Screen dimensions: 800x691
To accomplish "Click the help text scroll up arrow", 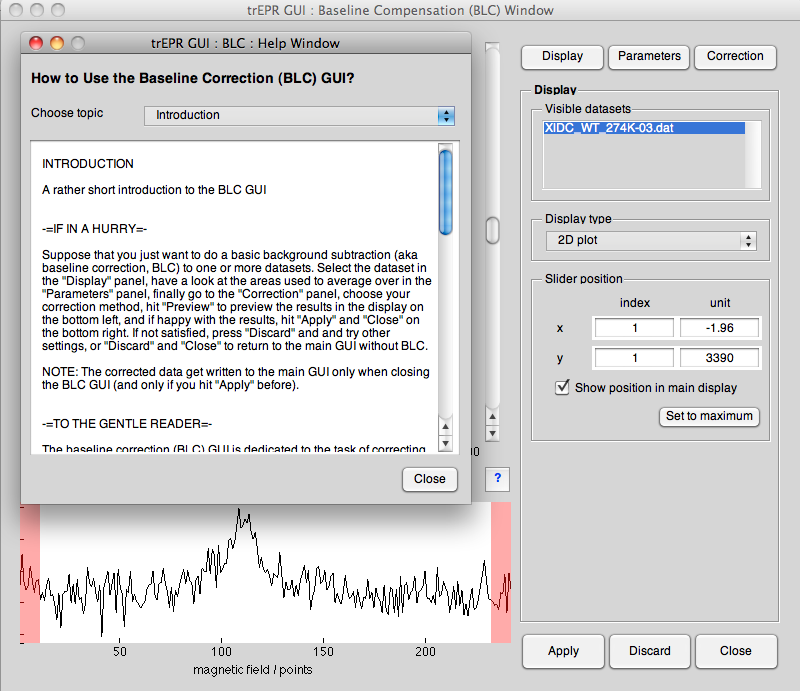I will pos(445,427).
